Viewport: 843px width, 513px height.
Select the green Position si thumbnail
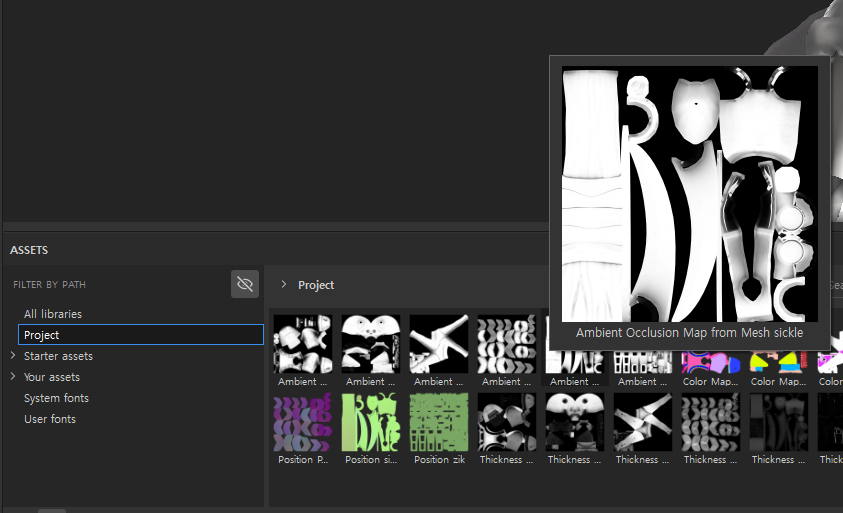tap(371, 422)
